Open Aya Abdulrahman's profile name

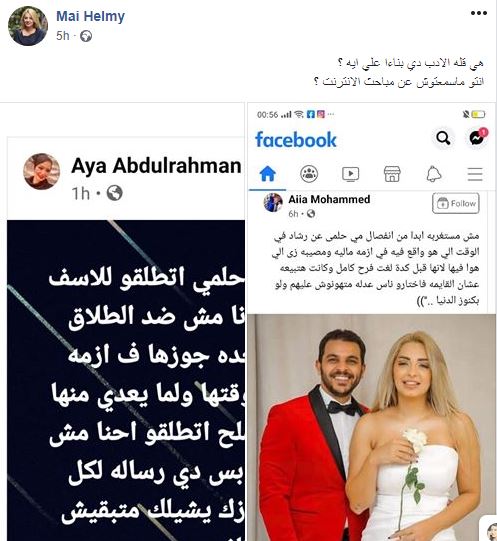(x=156, y=166)
